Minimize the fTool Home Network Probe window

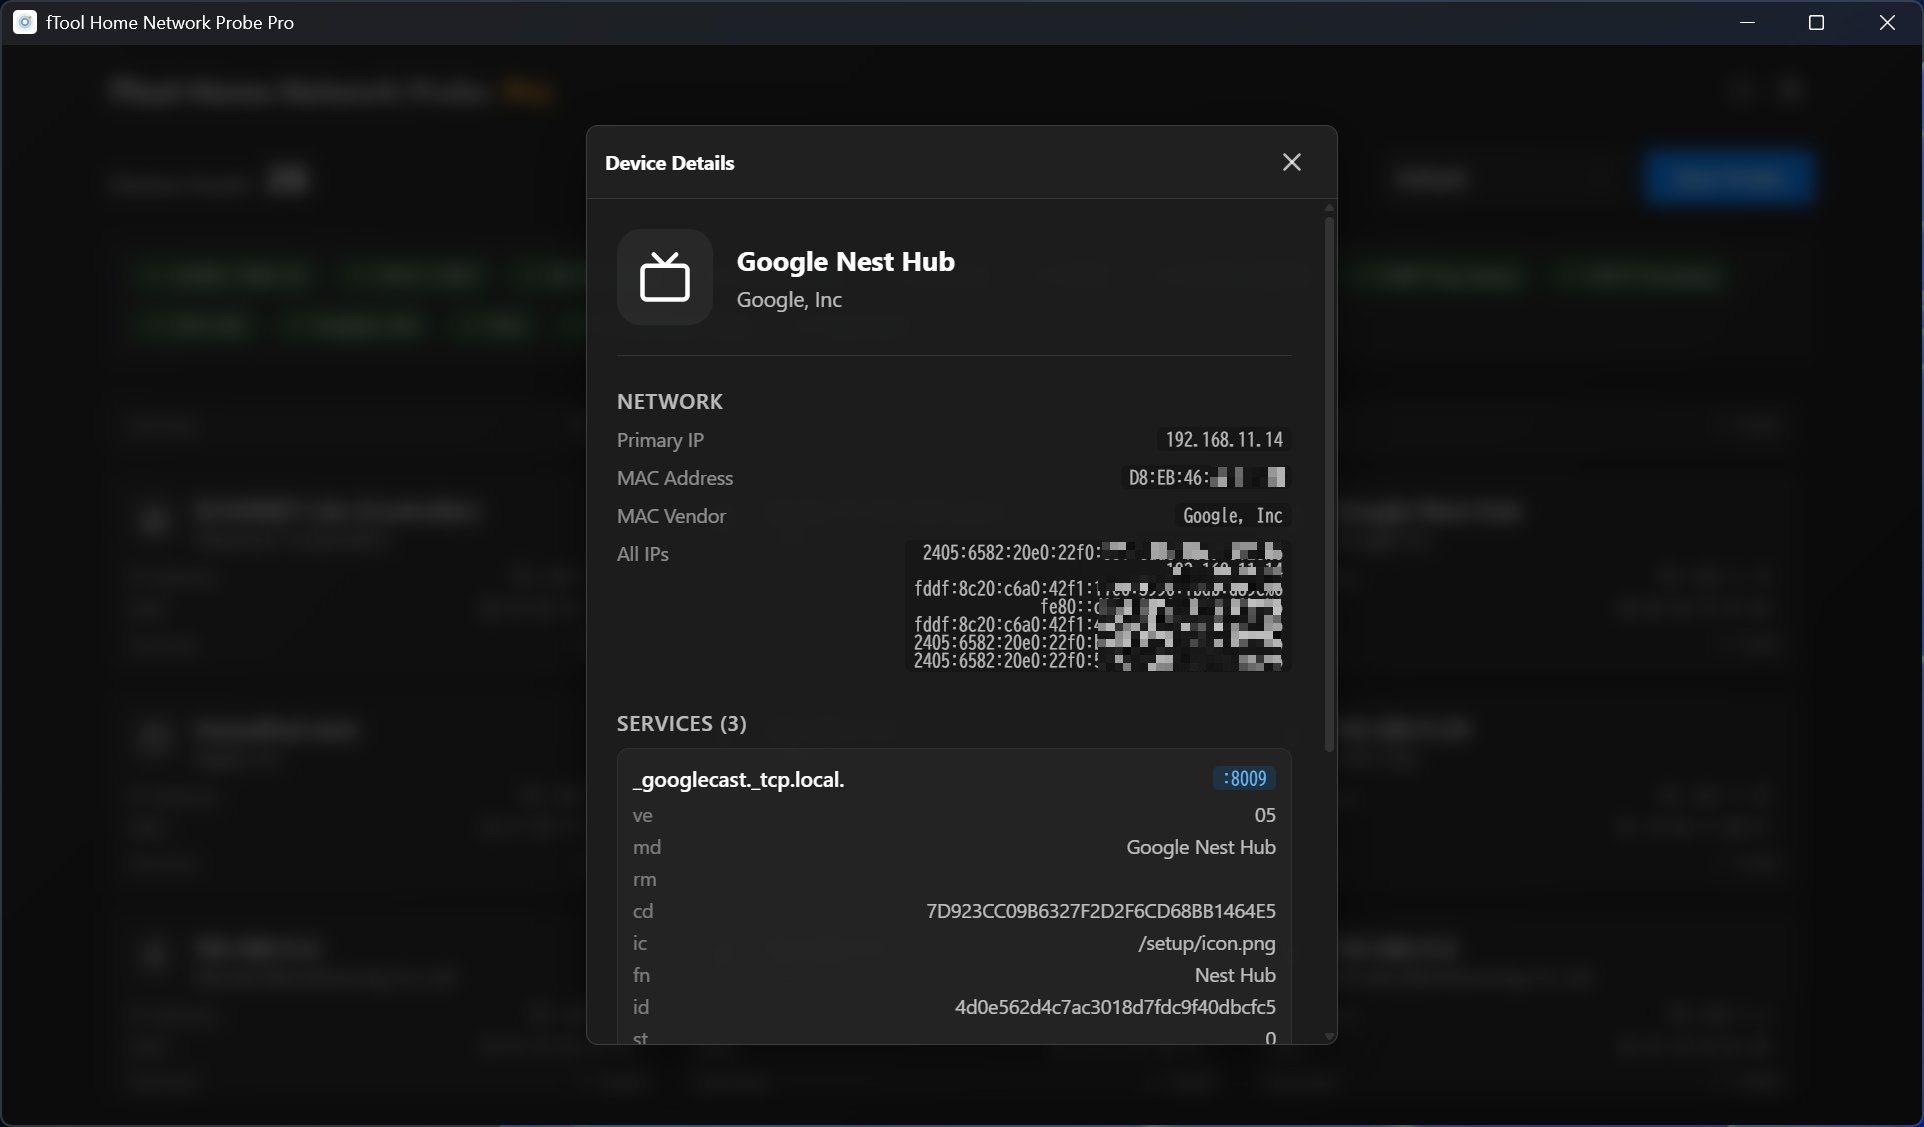coord(1747,22)
